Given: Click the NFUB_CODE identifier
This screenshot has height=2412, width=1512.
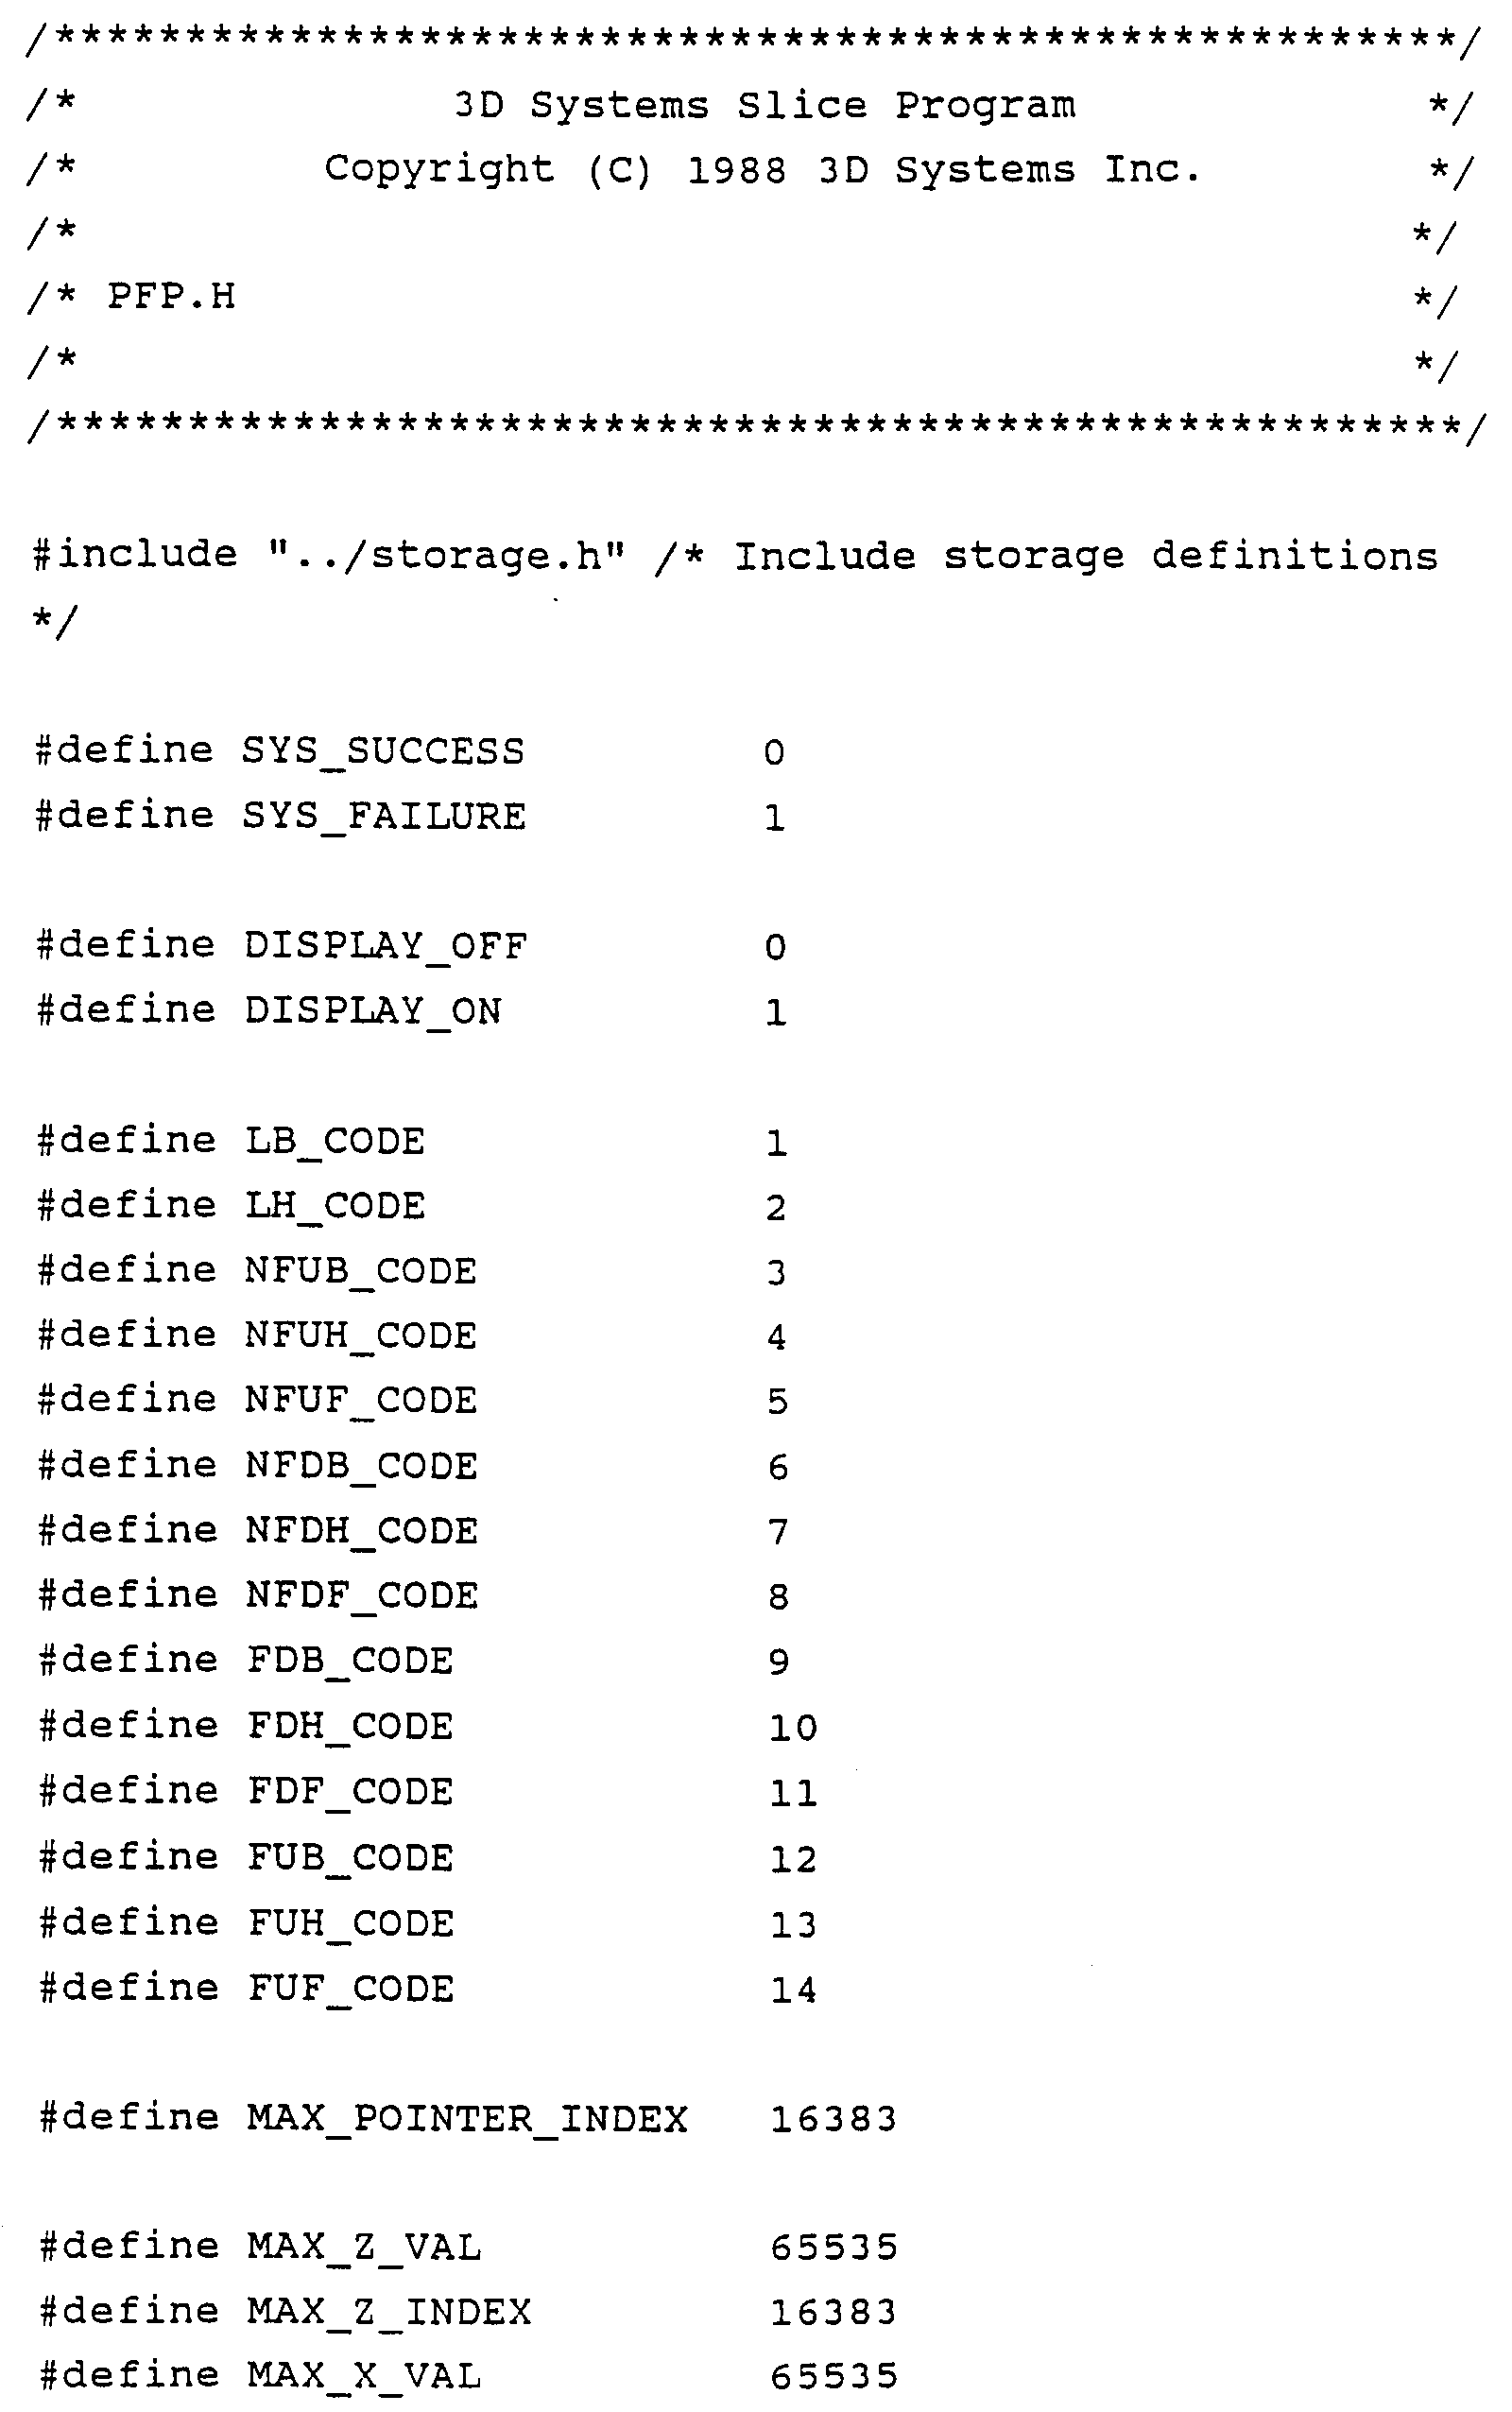Looking at the screenshot, I should (361, 1270).
